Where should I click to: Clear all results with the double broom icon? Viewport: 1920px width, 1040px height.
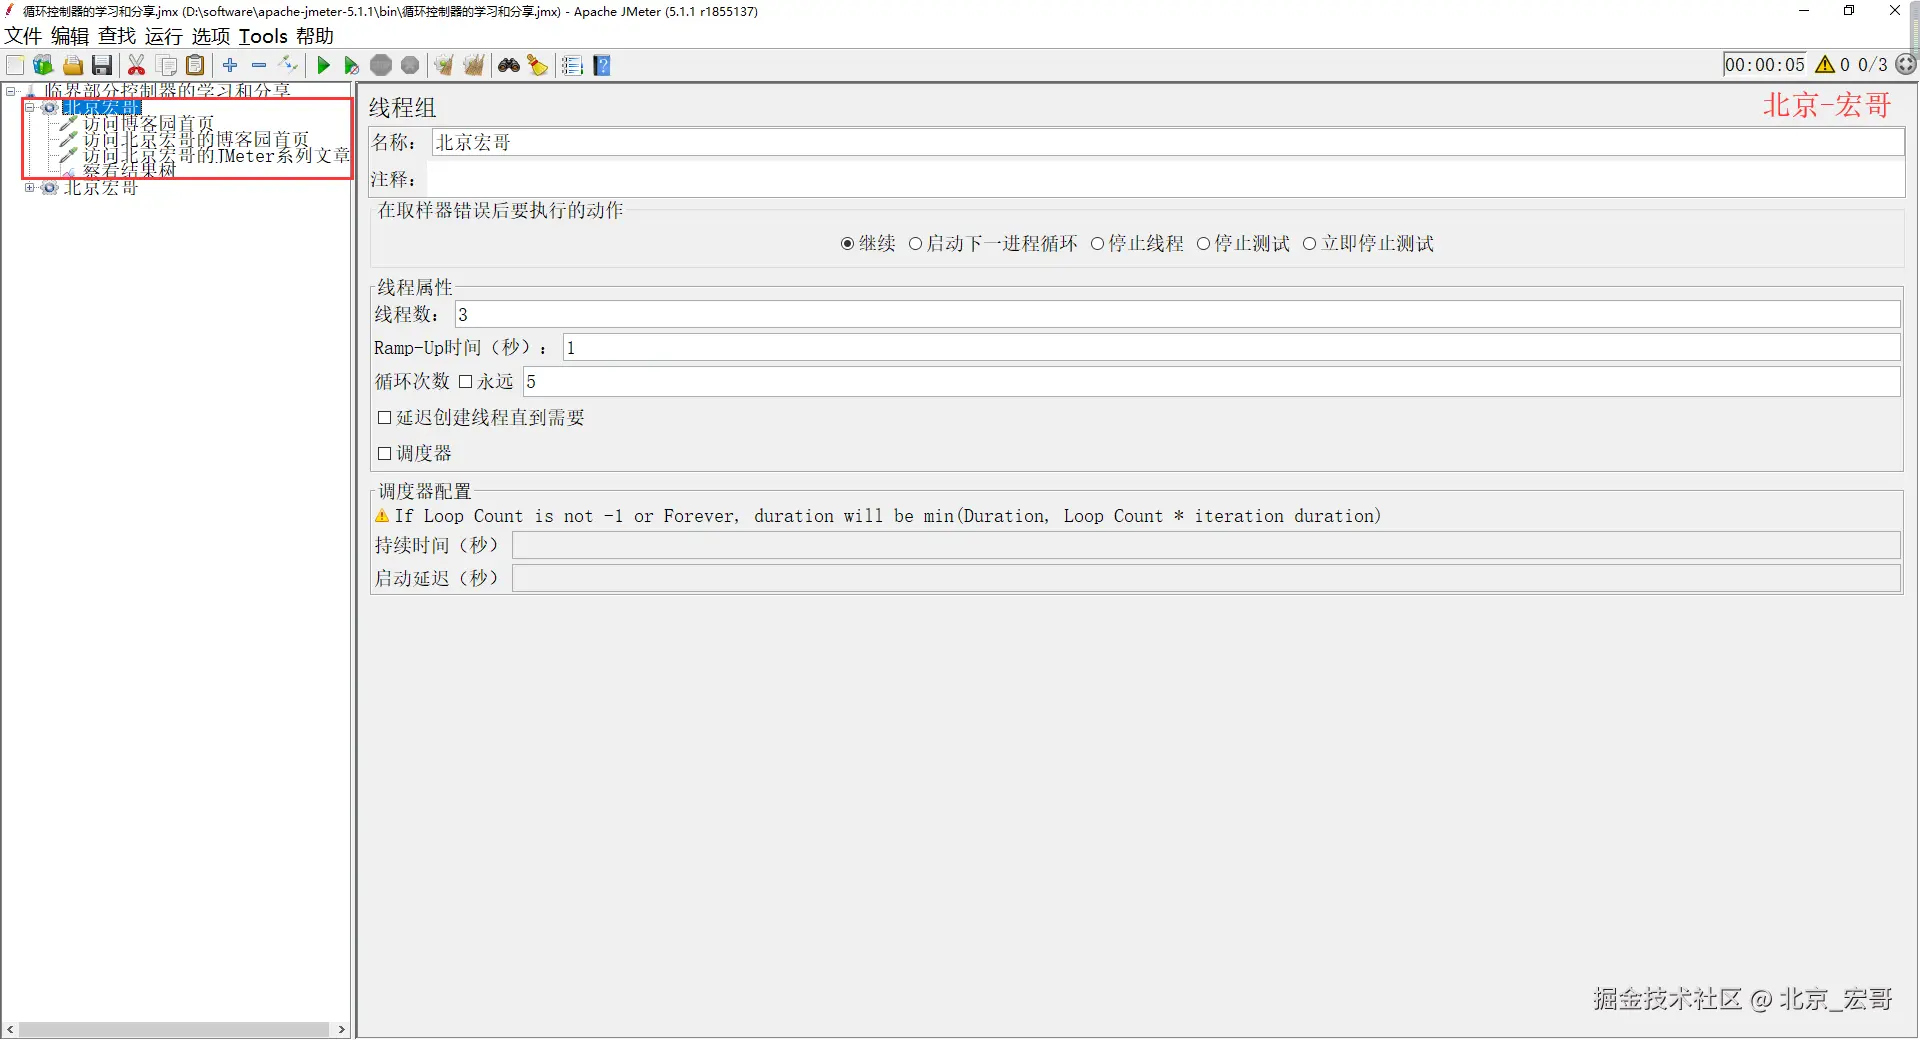click(x=474, y=65)
